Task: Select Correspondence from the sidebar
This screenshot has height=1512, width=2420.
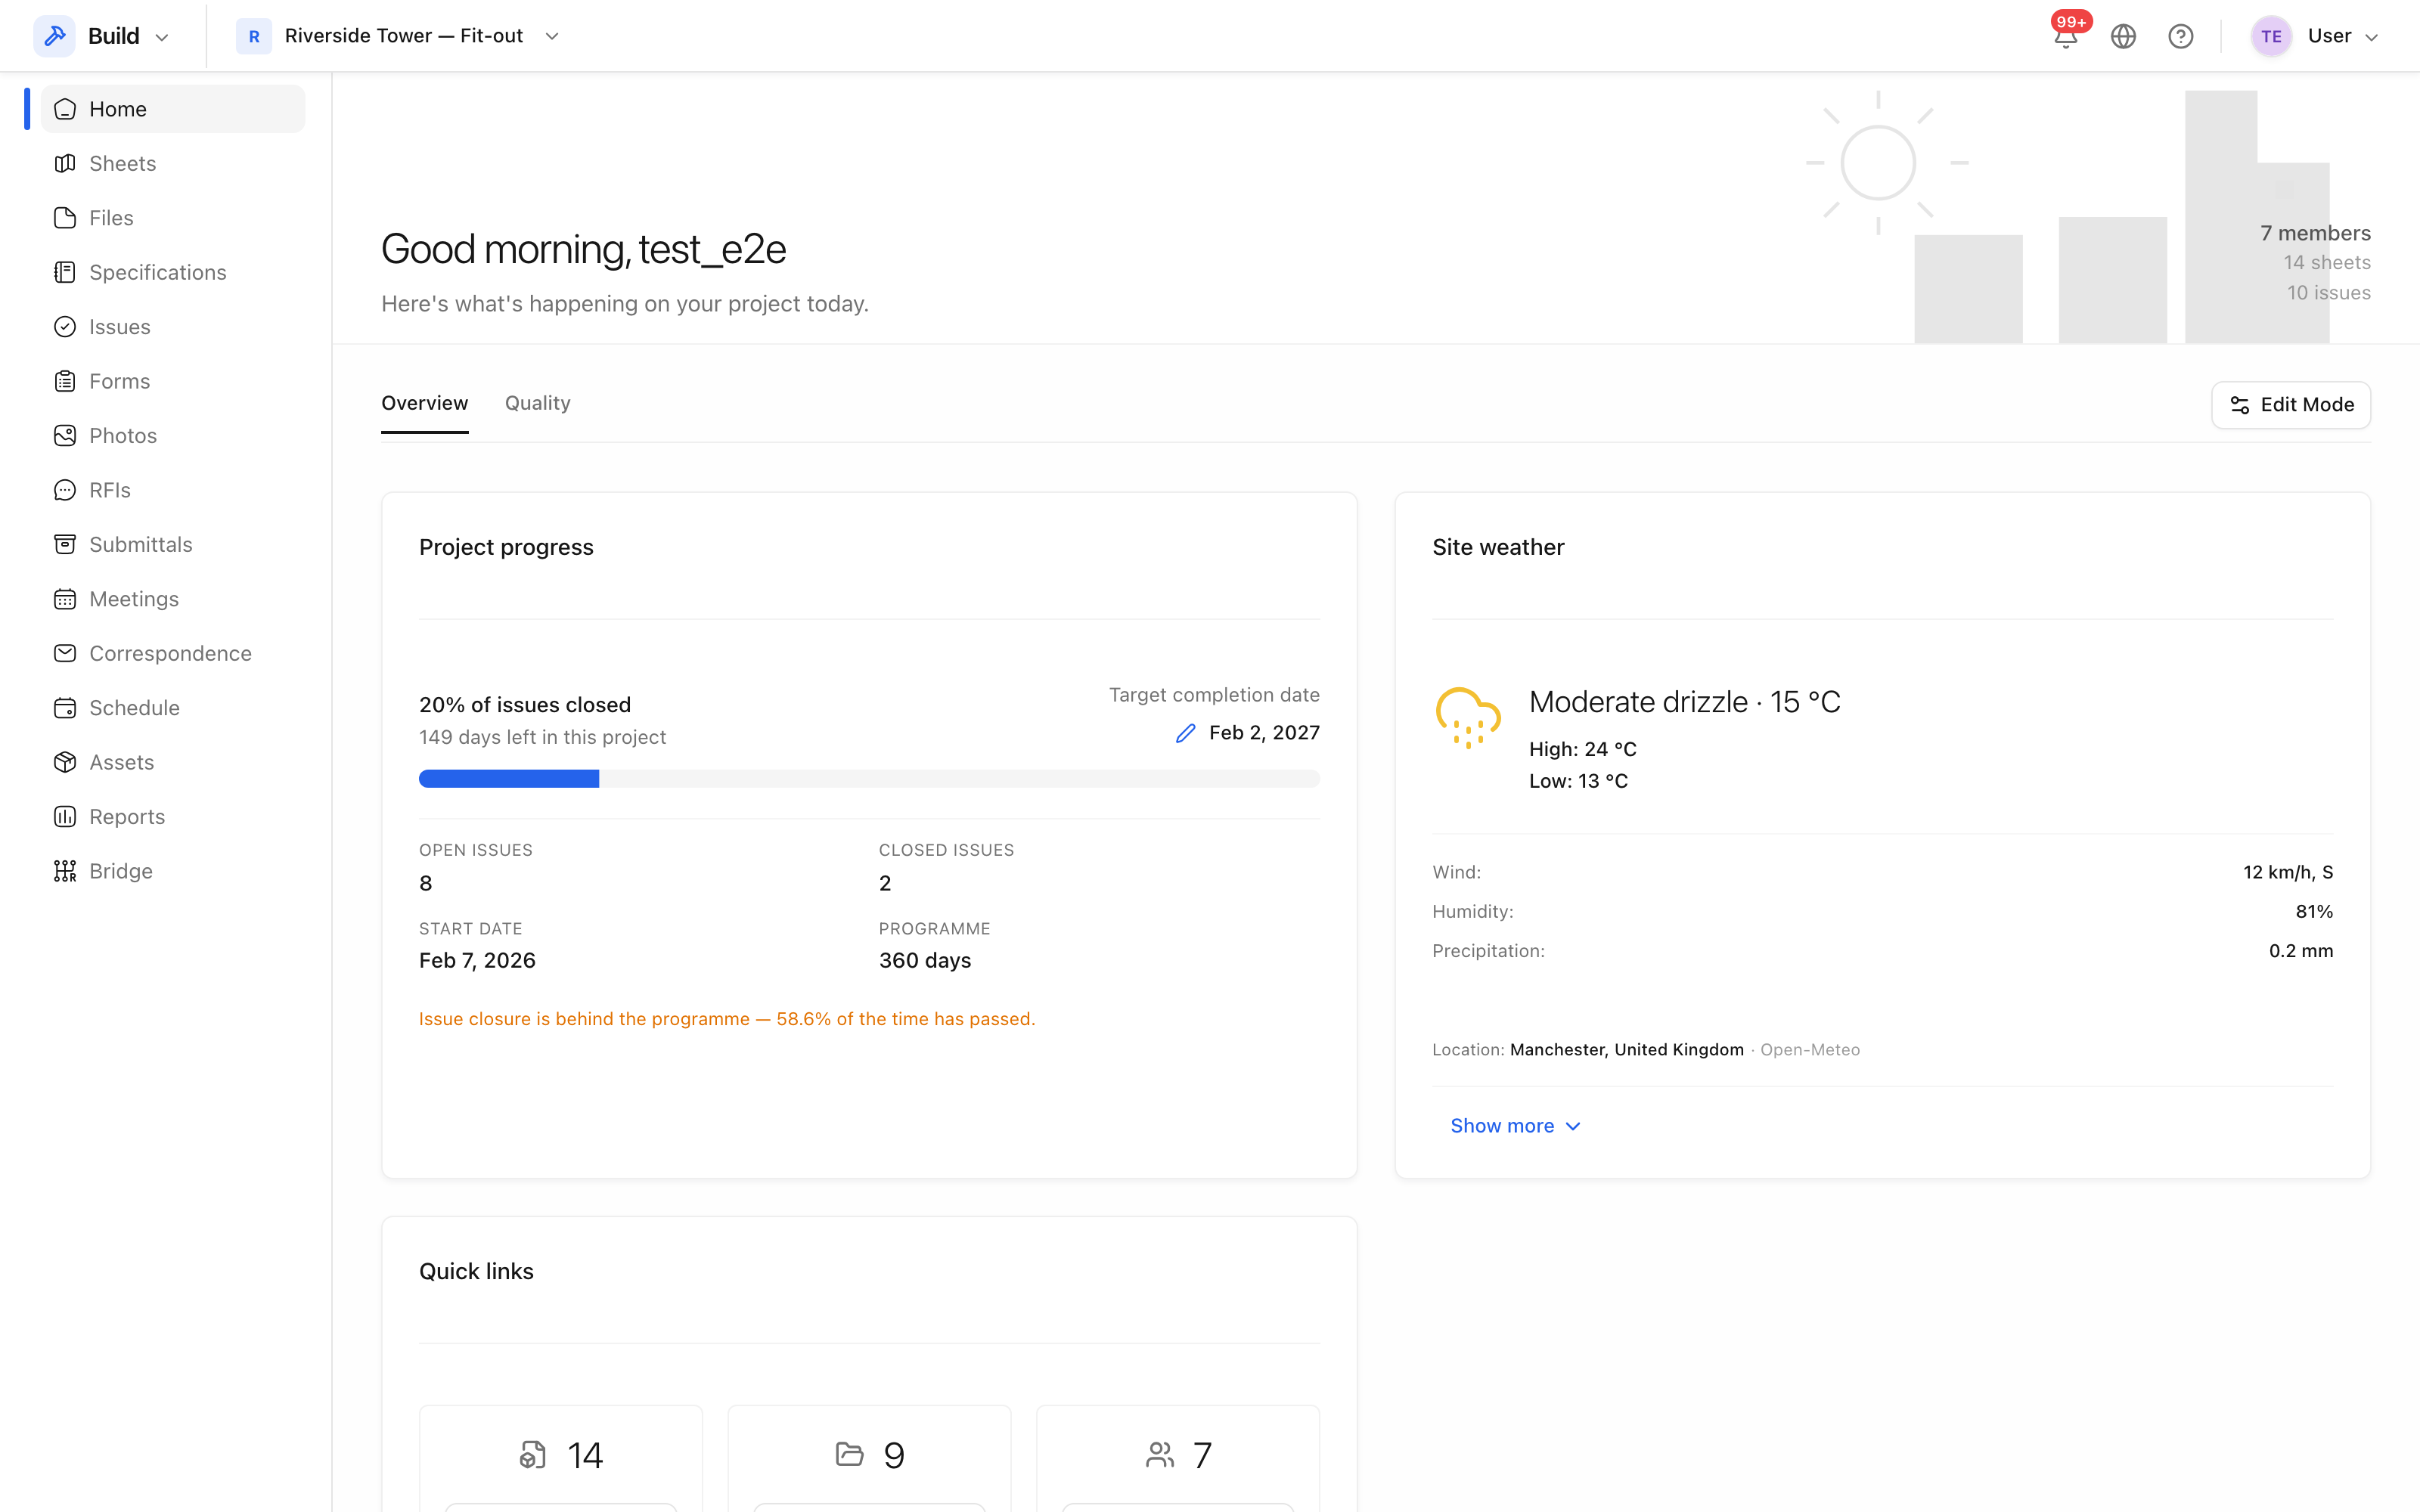Action: (x=170, y=653)
